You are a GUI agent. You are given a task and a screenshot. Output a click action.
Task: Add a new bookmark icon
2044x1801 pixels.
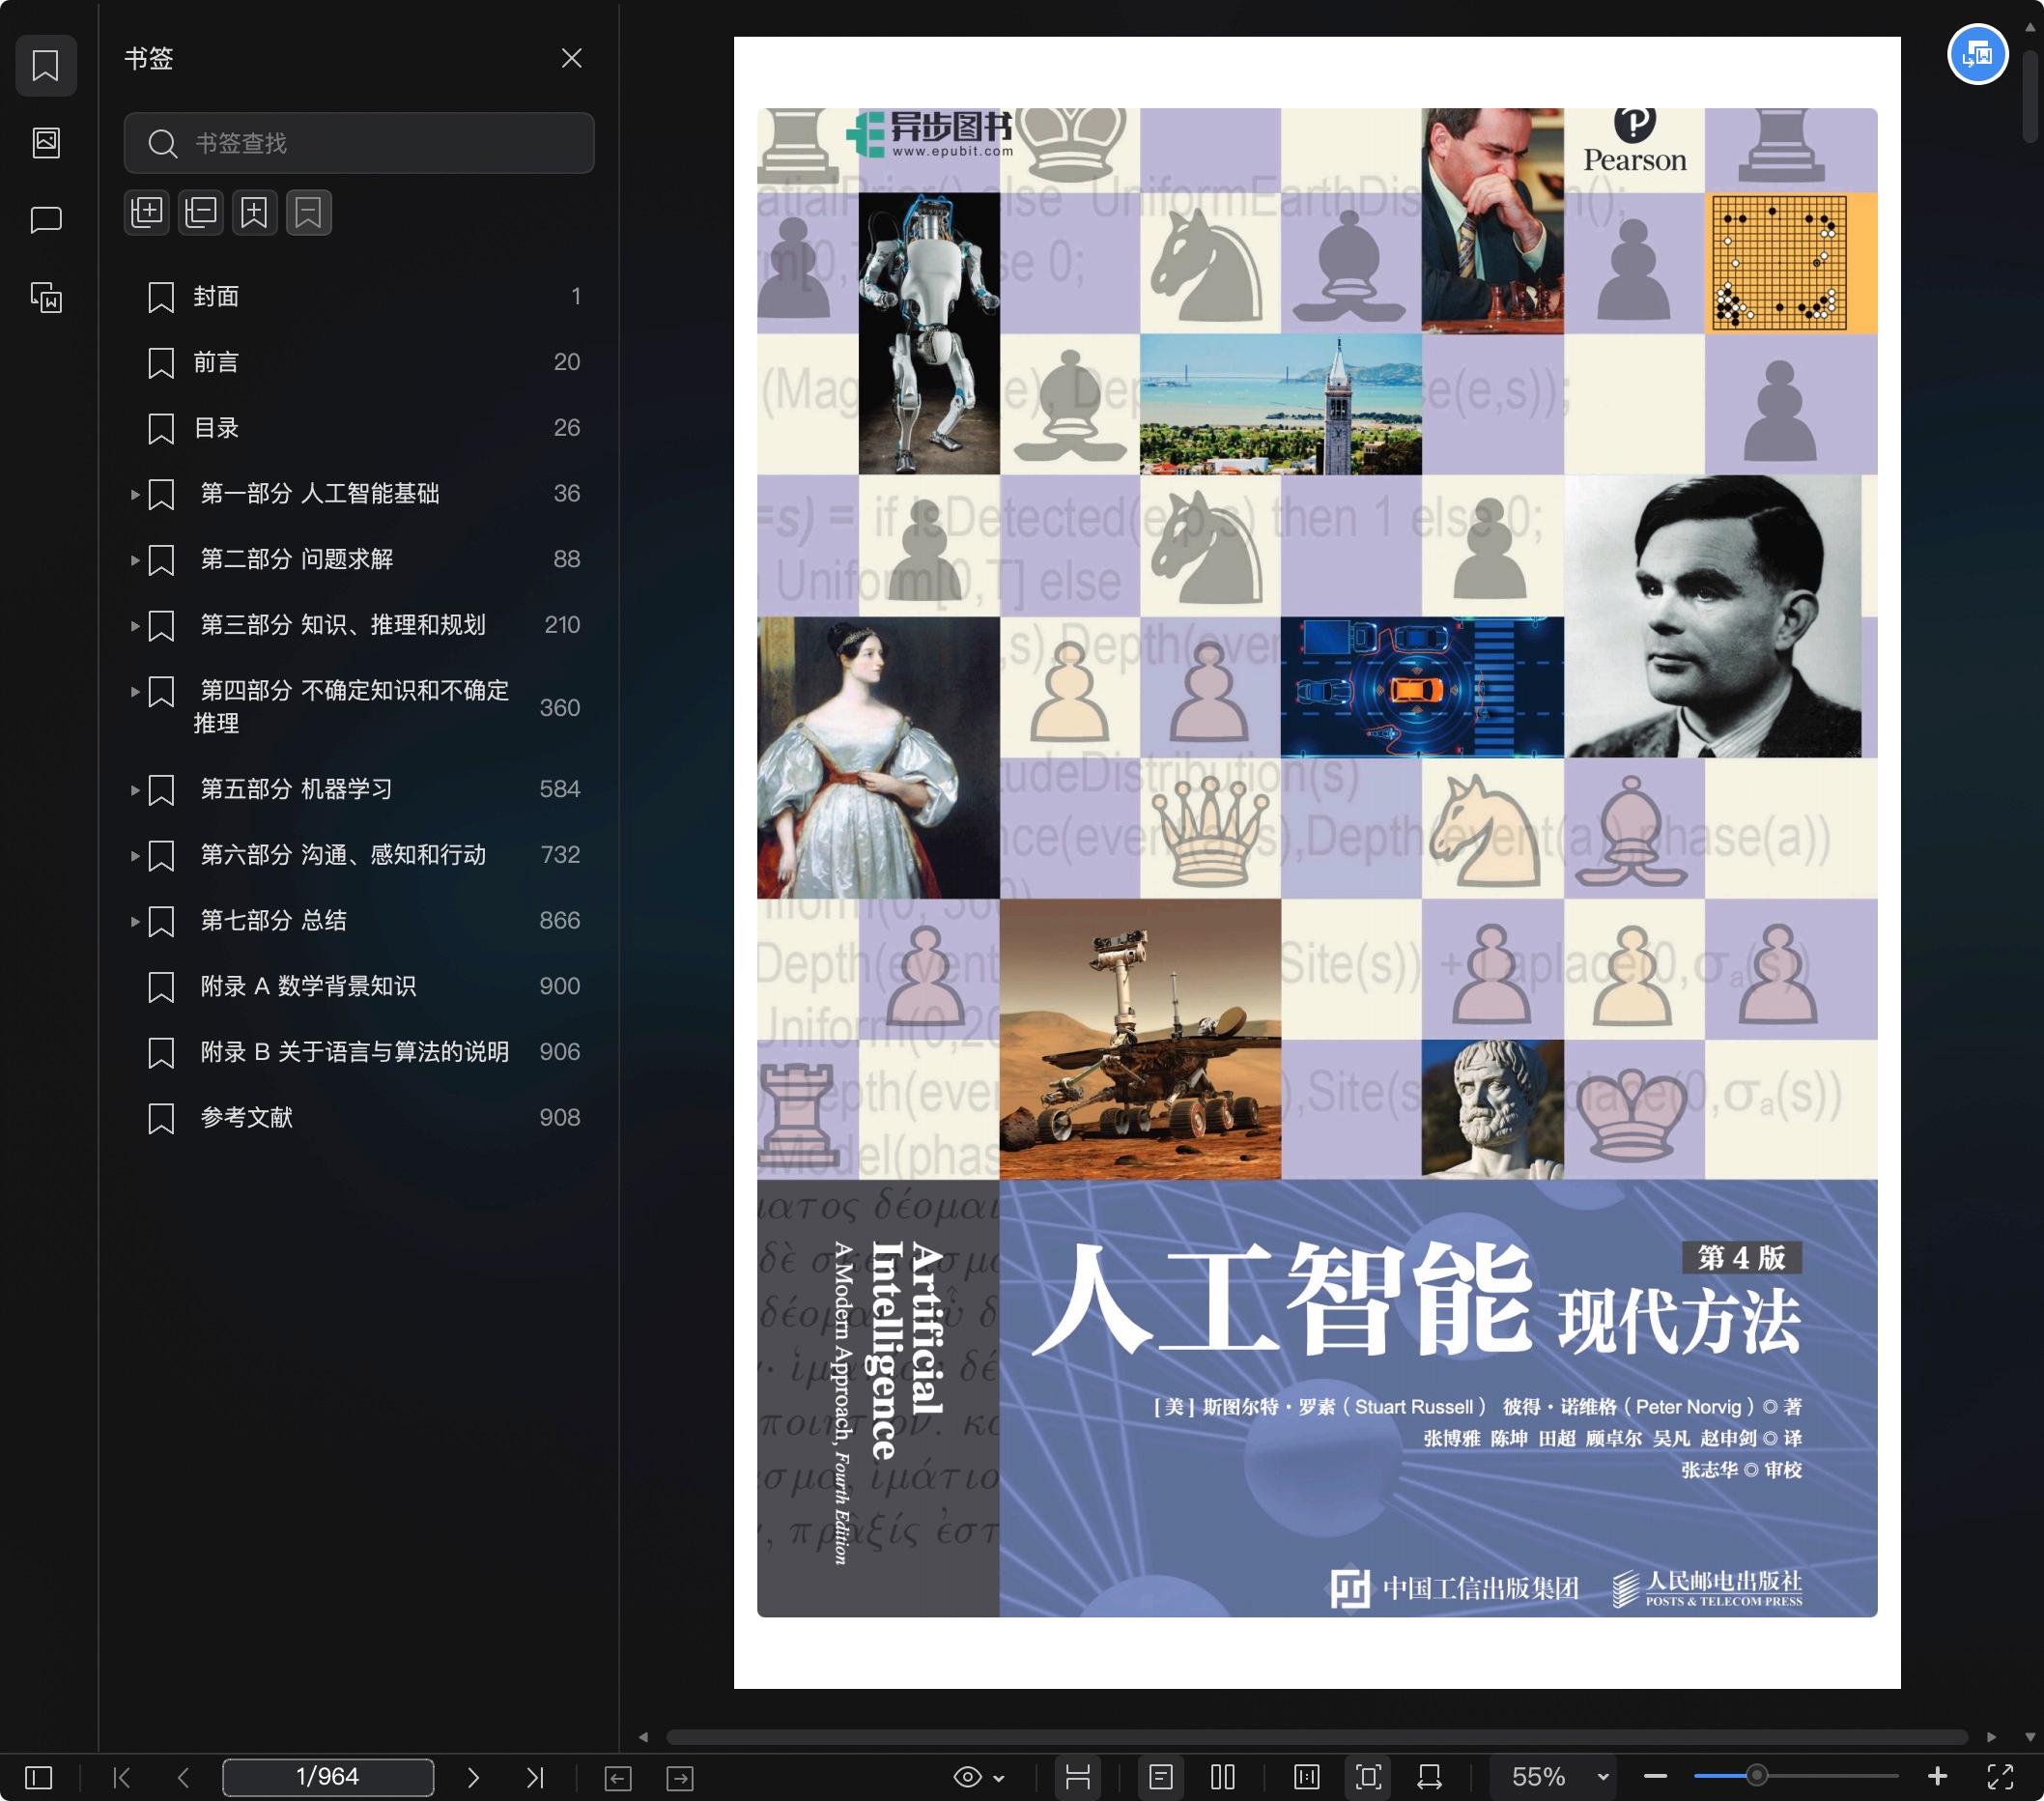click(254, 212)
